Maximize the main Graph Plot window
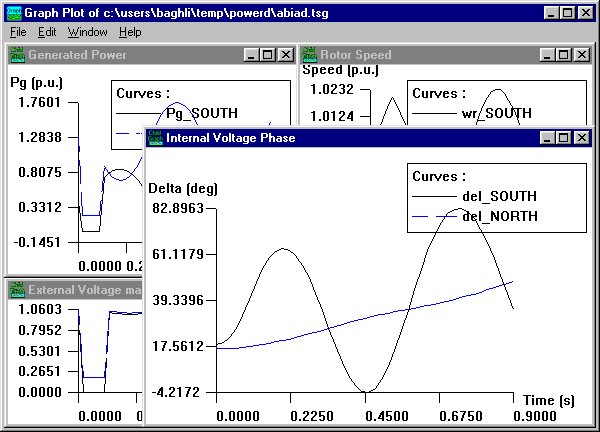This screenshot has width=600, height=432. coord(568,13)
